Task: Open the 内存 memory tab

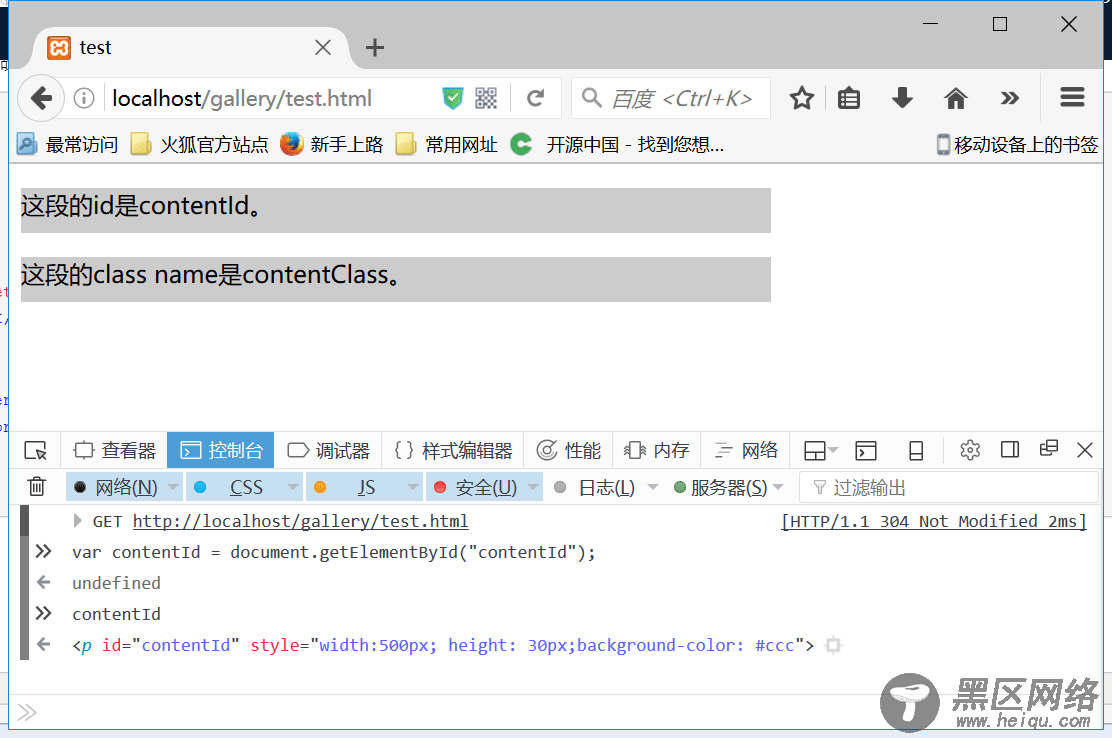Action: point(657,450)
